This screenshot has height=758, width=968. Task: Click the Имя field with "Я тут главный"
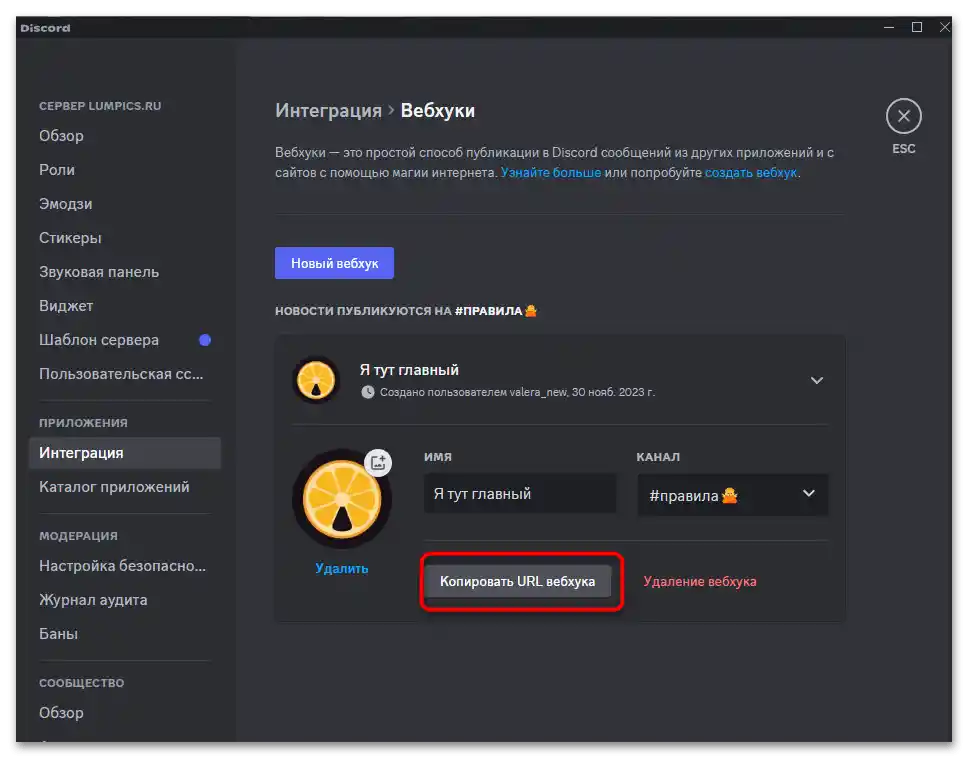click(520, 493)
